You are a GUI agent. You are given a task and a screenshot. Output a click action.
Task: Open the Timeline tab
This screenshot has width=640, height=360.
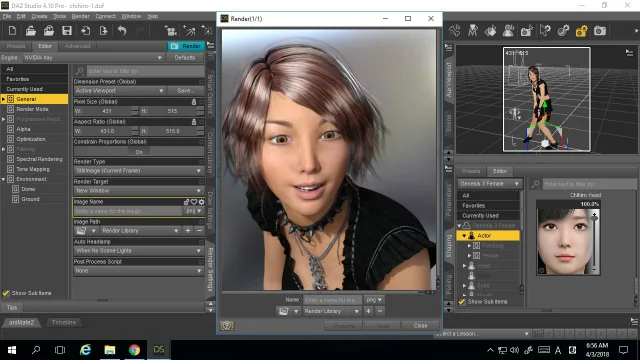point(64,322)
